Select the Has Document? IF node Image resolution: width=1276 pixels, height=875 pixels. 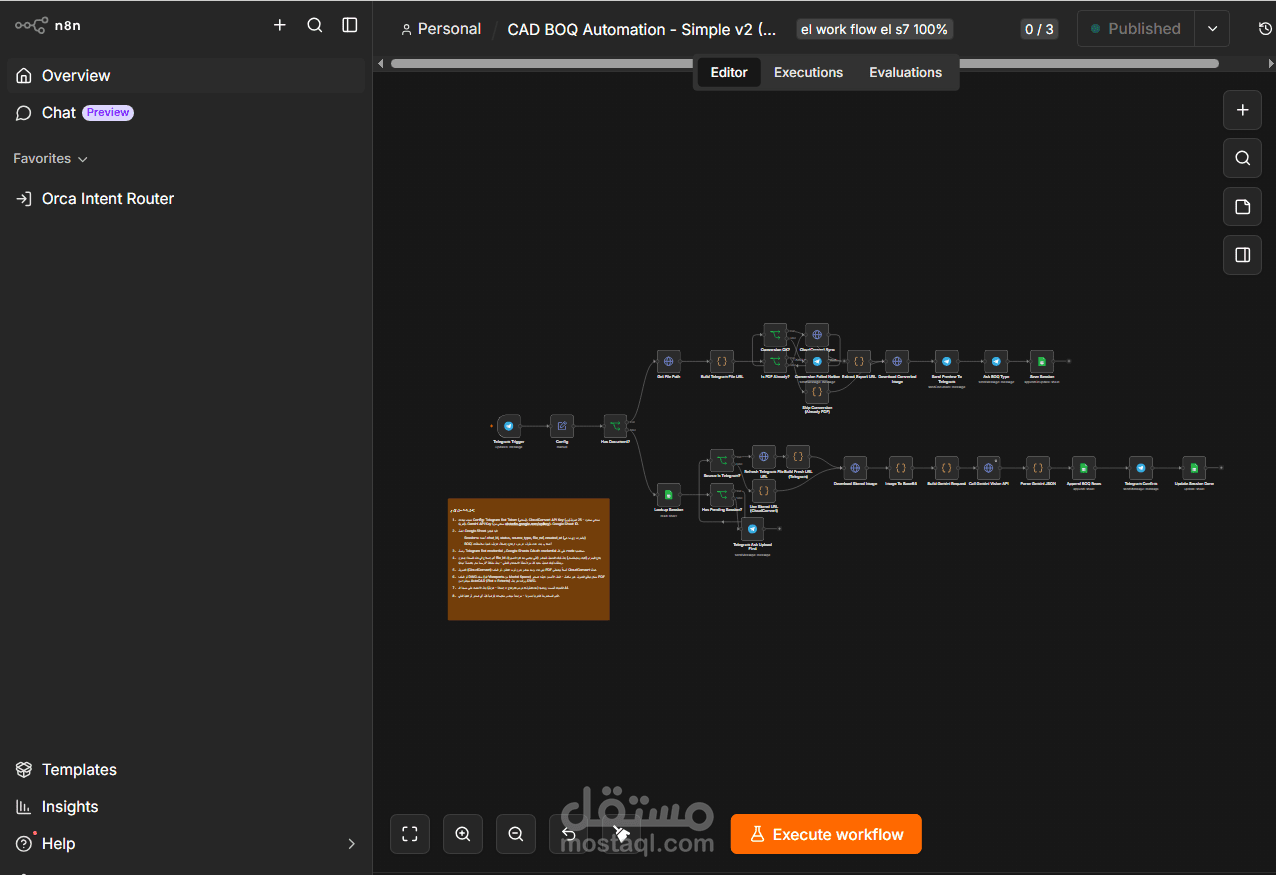tap(615, 426)
